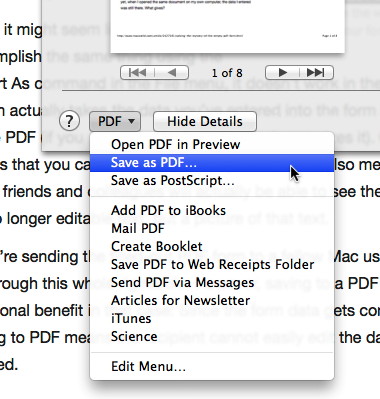380x399 pixels.
Task: Click the print preview page thumbnail
Action: pyautogui.click(x=227, y=26)
